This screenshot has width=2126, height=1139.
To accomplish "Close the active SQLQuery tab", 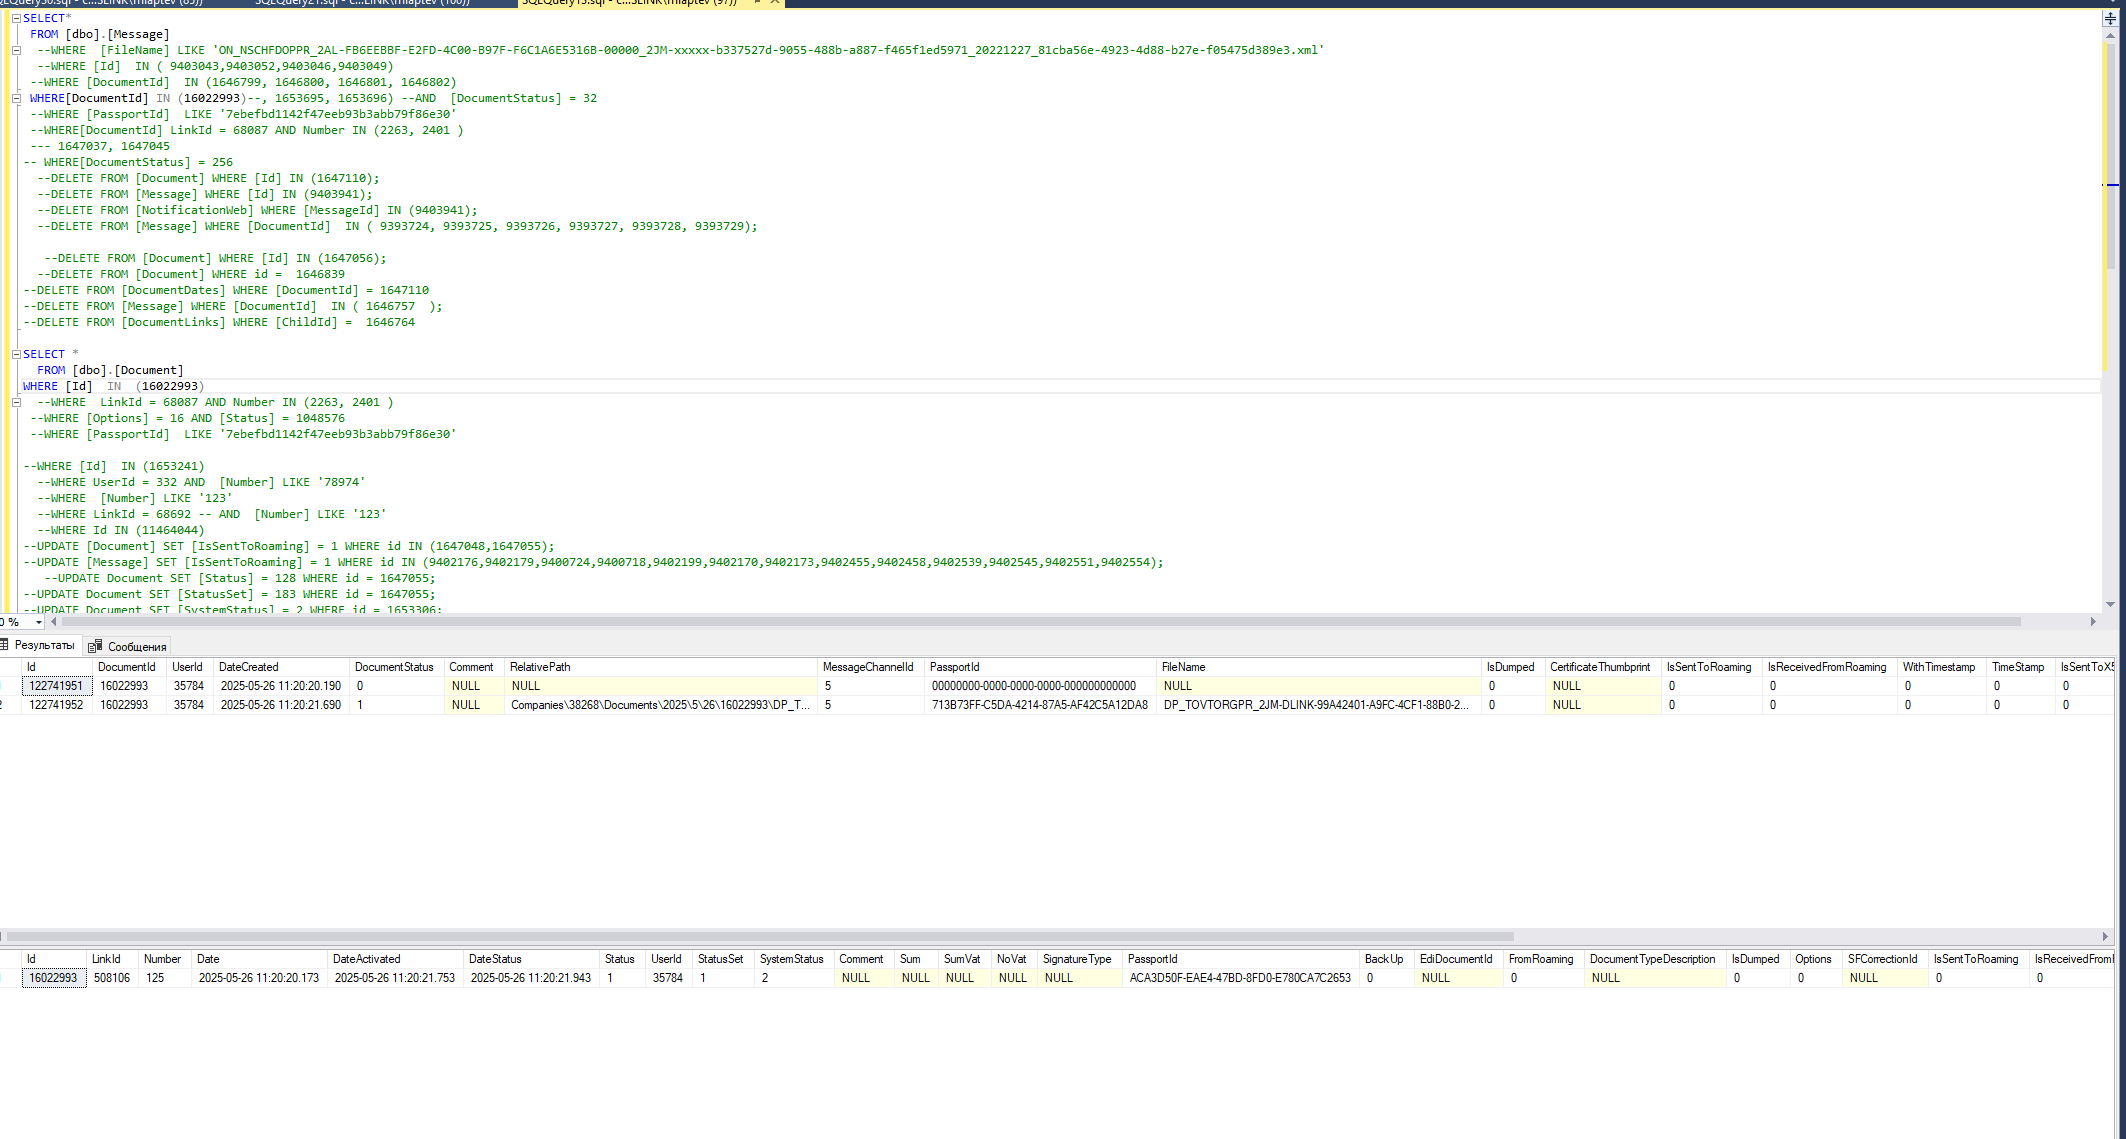I will pyautogui.click(x=775, y=2).
